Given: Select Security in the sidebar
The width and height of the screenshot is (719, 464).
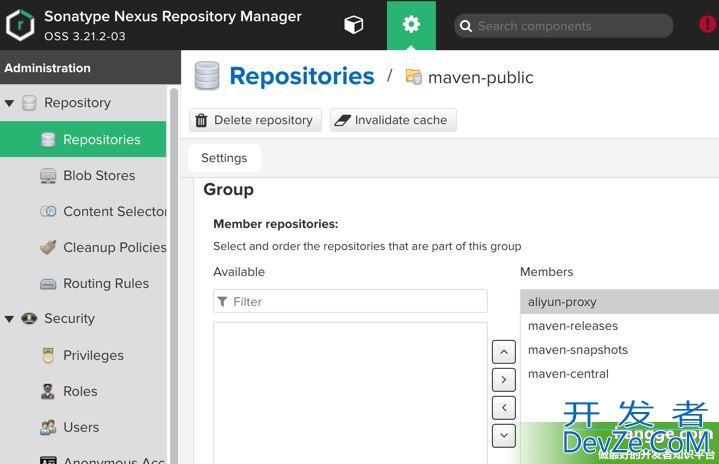Looking at the screenshot, I should (69, 318).
